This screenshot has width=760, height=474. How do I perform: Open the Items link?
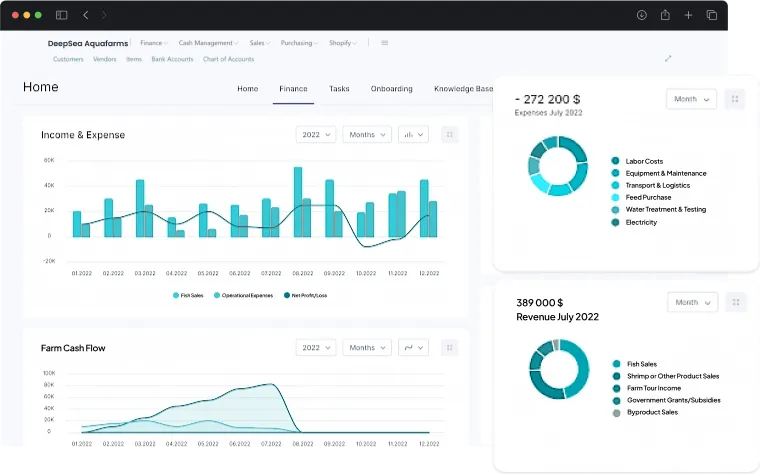(x=134, y=59)
